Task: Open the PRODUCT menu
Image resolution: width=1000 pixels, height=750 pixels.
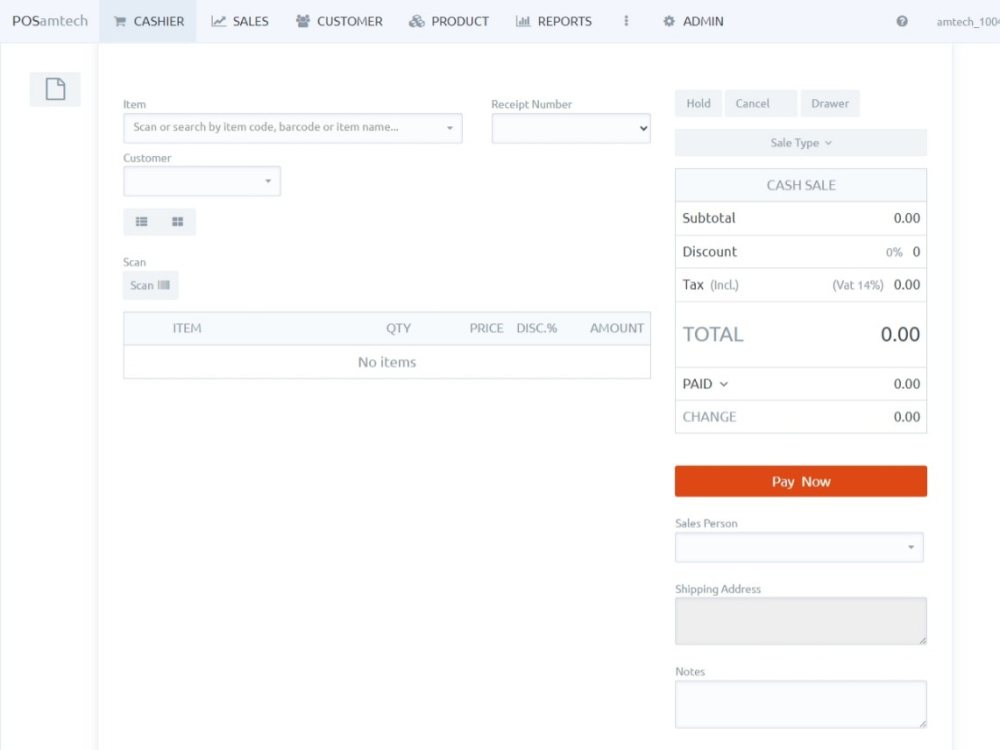Action: click(449, 21)
